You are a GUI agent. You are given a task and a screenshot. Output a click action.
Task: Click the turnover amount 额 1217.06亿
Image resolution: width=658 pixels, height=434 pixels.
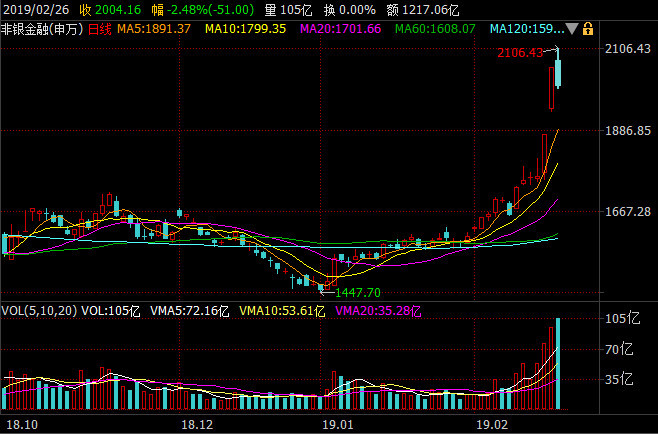tap(423, 10)
